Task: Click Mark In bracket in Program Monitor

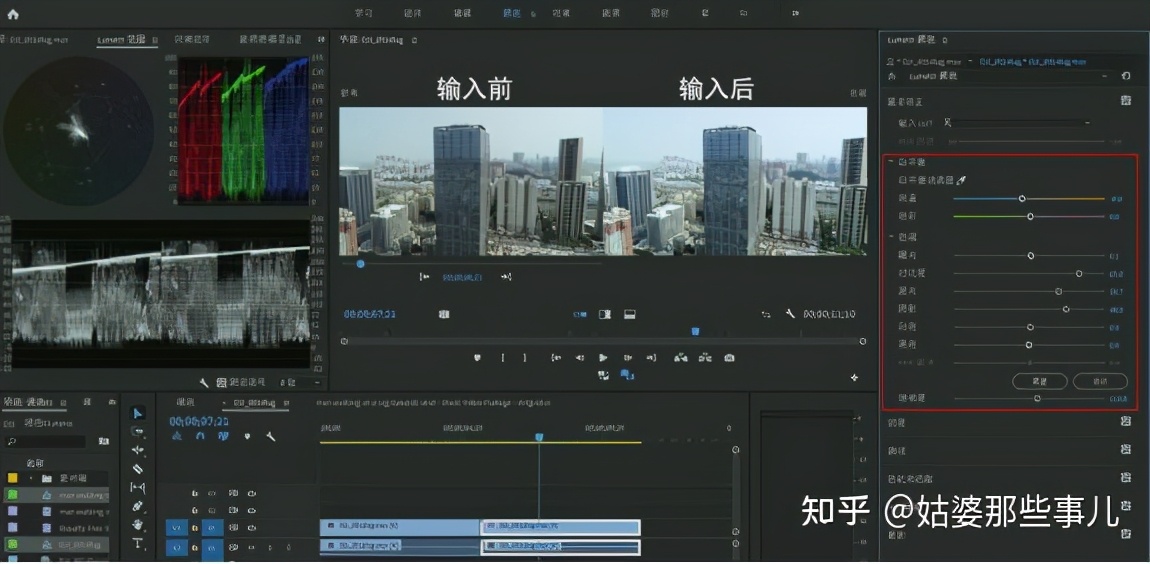Action: [x=503, y=358]
